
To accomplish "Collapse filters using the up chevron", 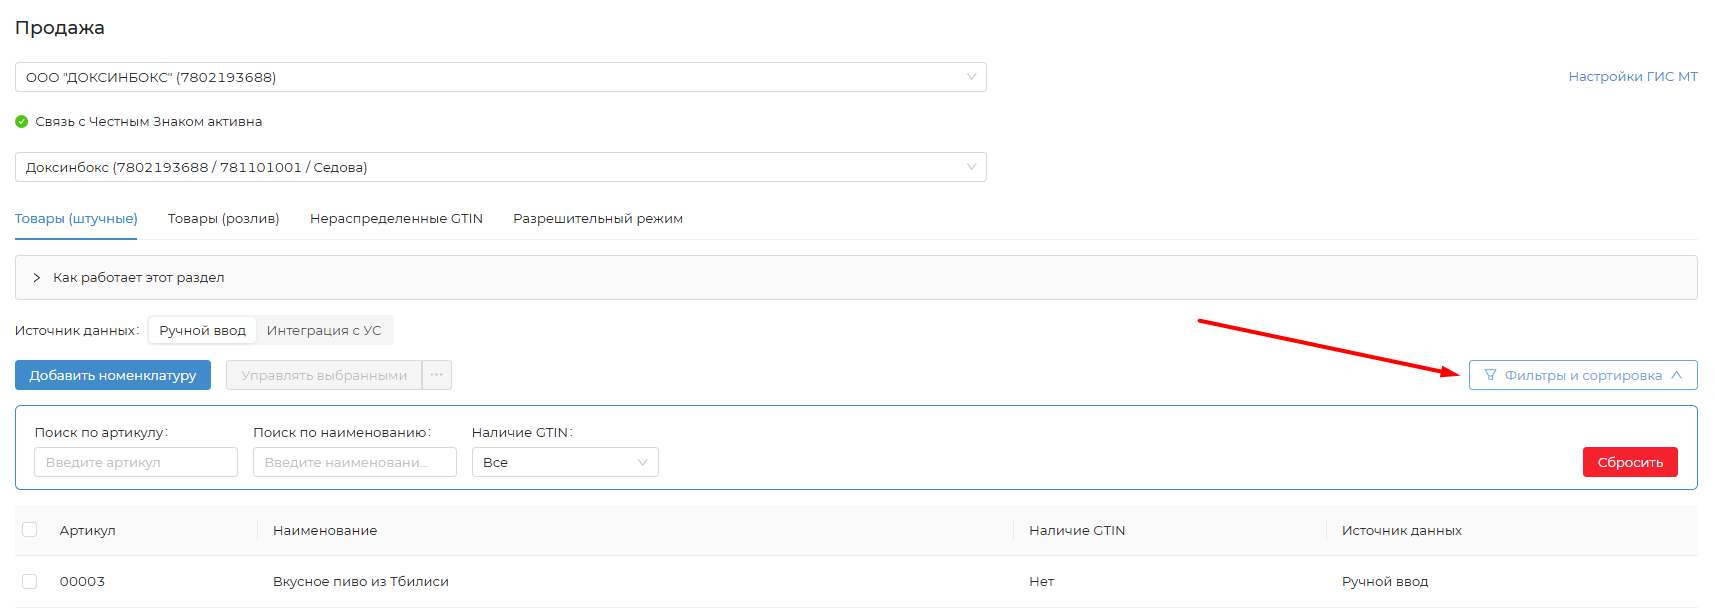I will [x=1676, y=375].
